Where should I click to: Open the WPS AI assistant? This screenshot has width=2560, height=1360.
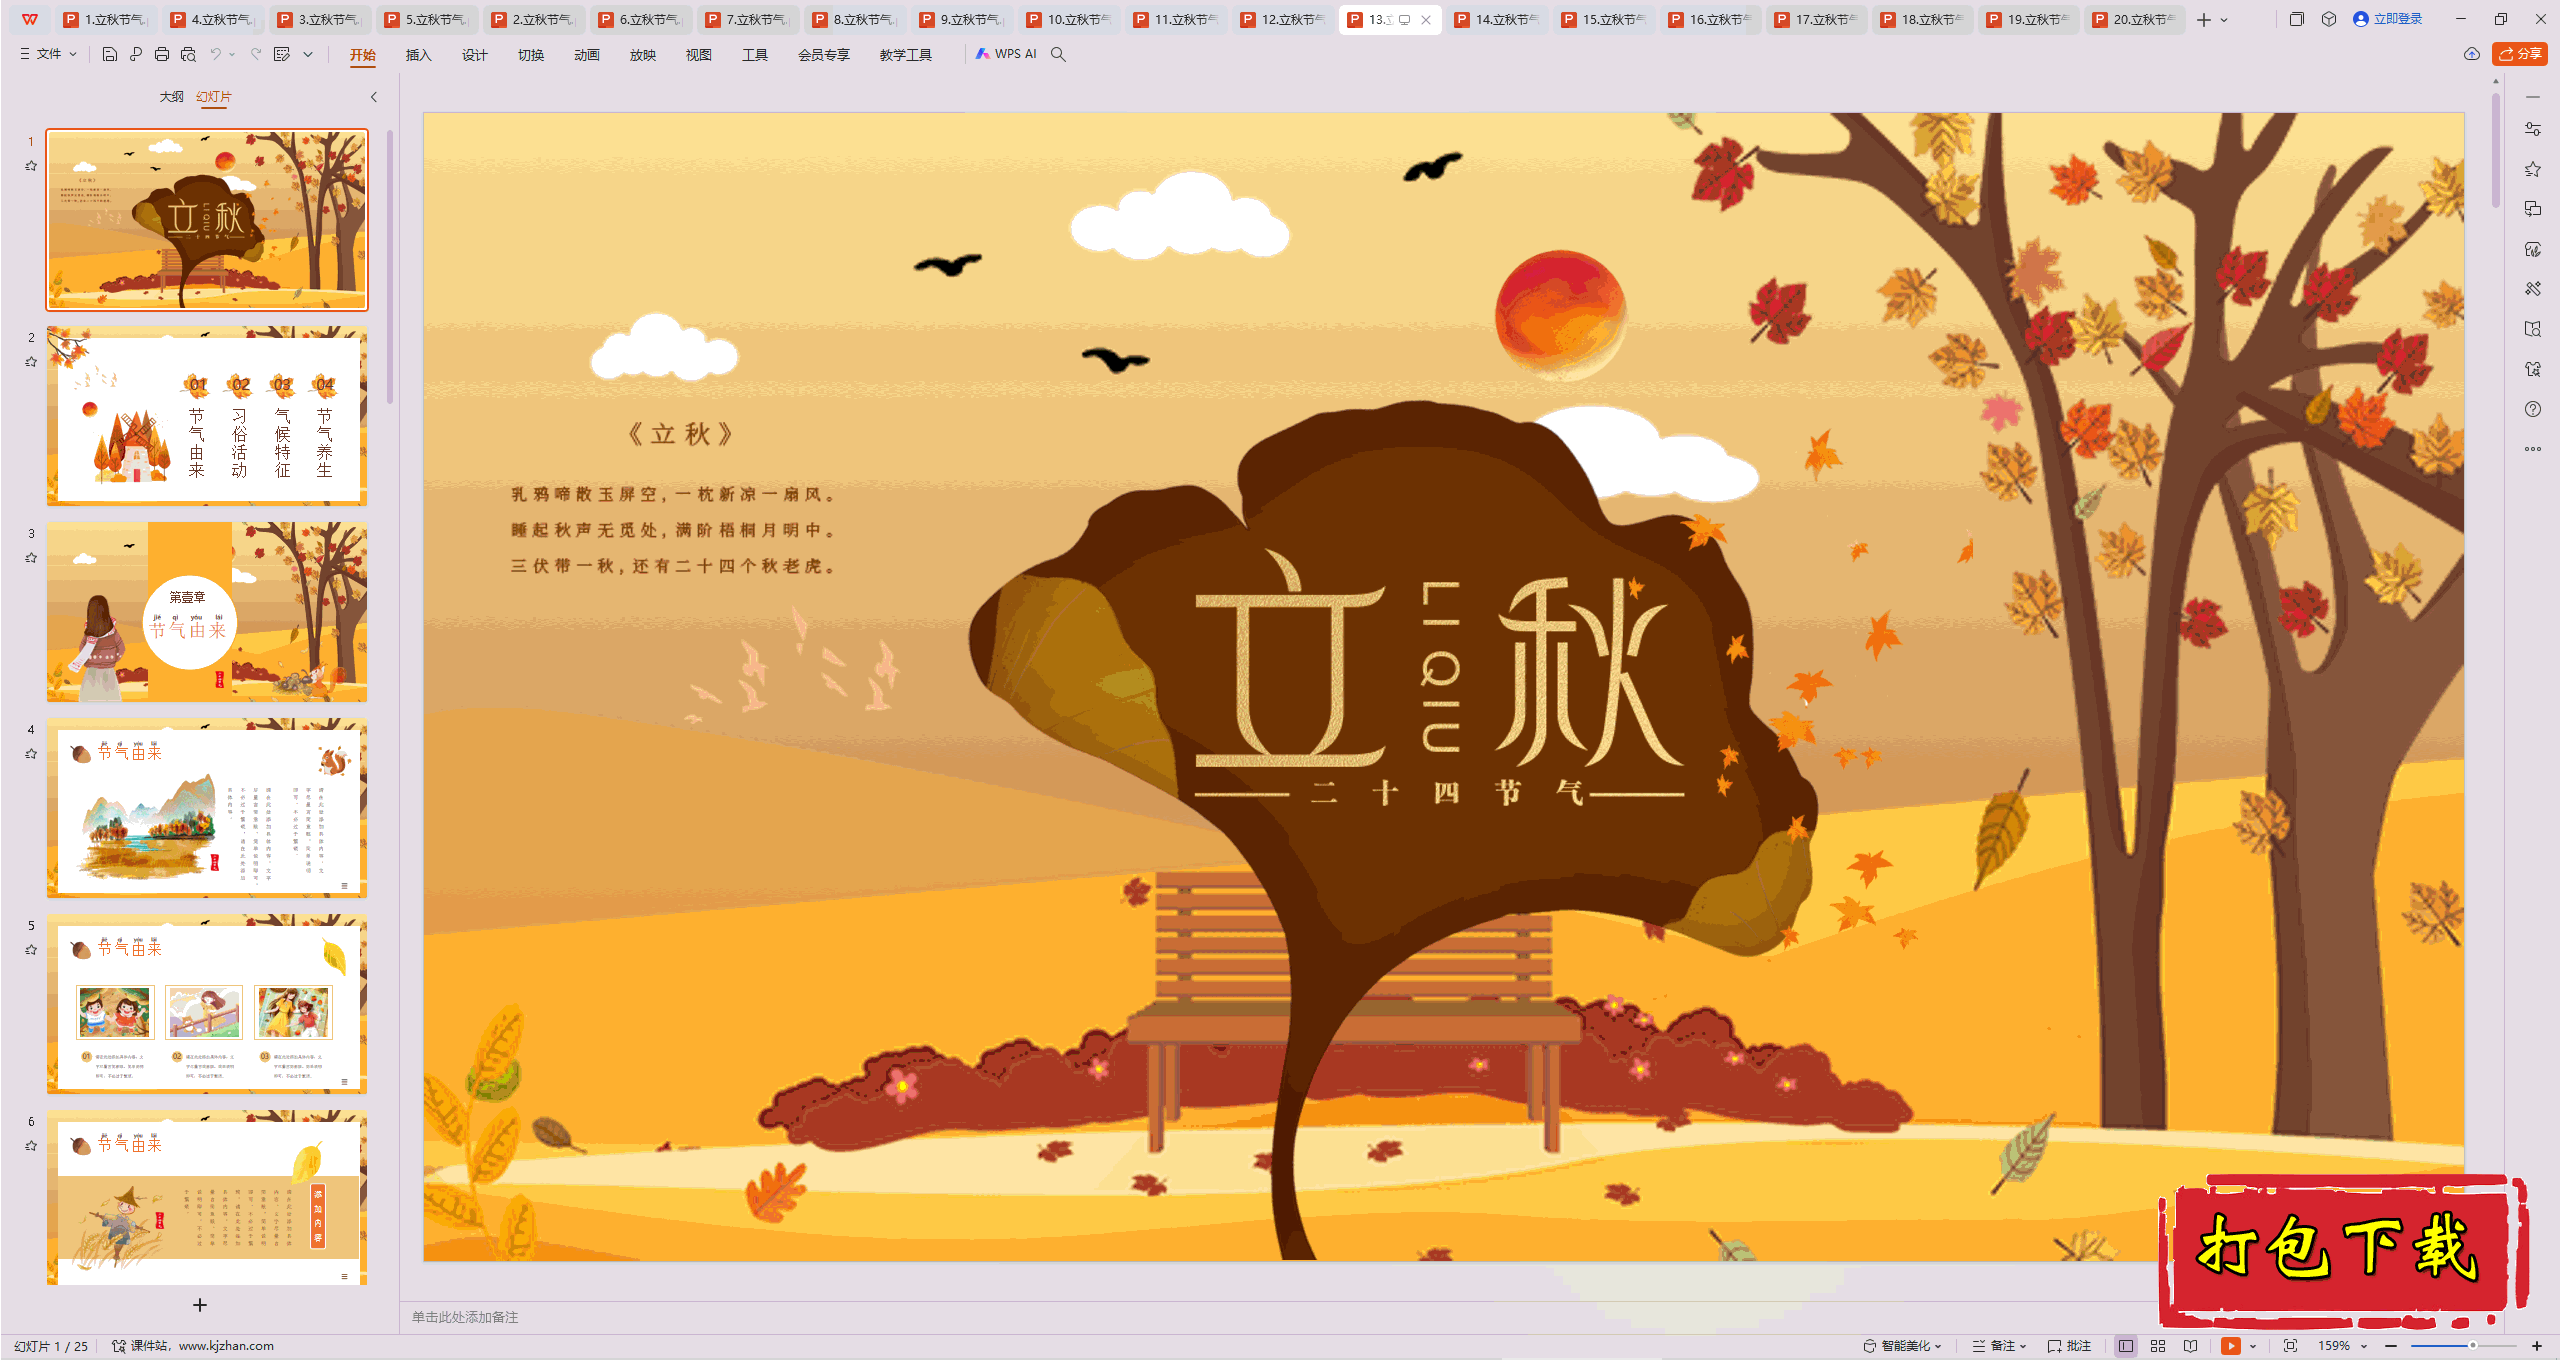pos(1006,54)
